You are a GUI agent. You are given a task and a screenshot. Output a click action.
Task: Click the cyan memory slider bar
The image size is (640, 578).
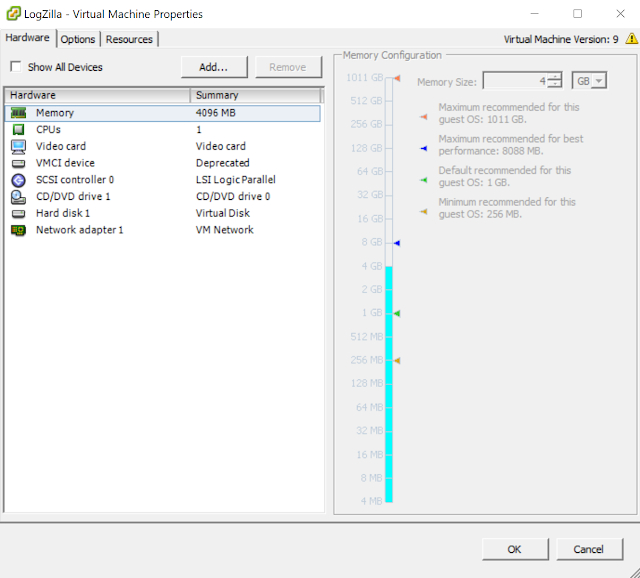[389, 384]
